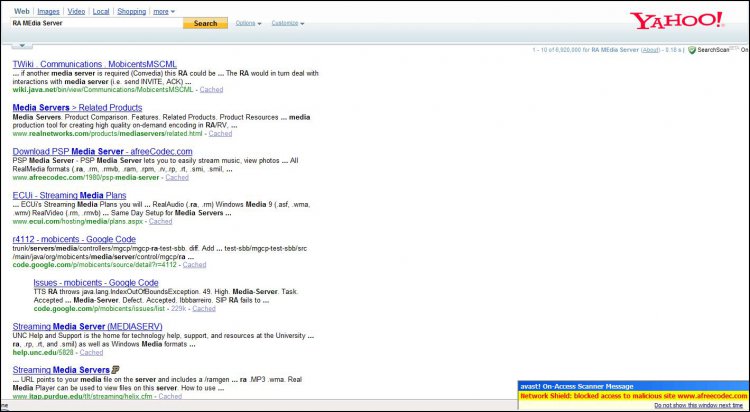Click the avast! On-Access Scanner Message title bar
This screenshot has height=412, width=750.
[x=633, y=386]
